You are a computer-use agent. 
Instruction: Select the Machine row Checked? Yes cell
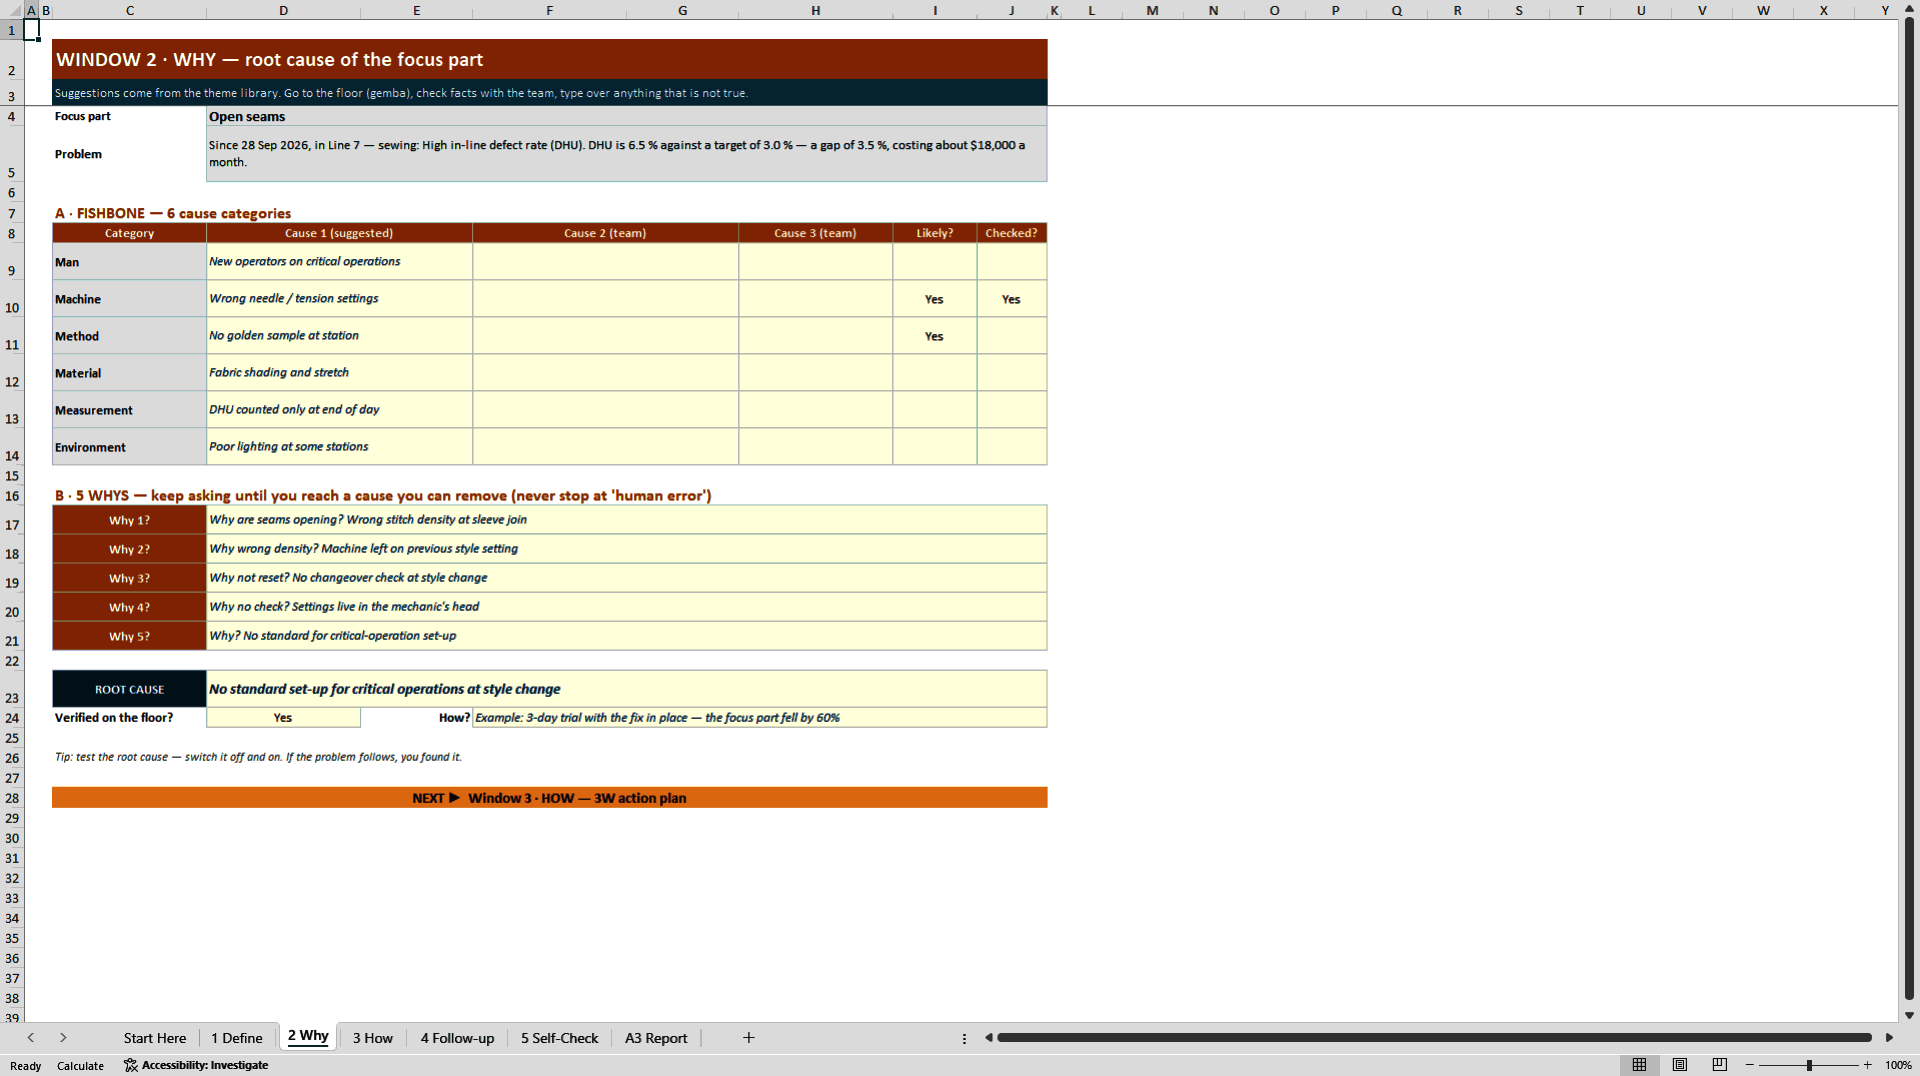tap(1011, 299)
